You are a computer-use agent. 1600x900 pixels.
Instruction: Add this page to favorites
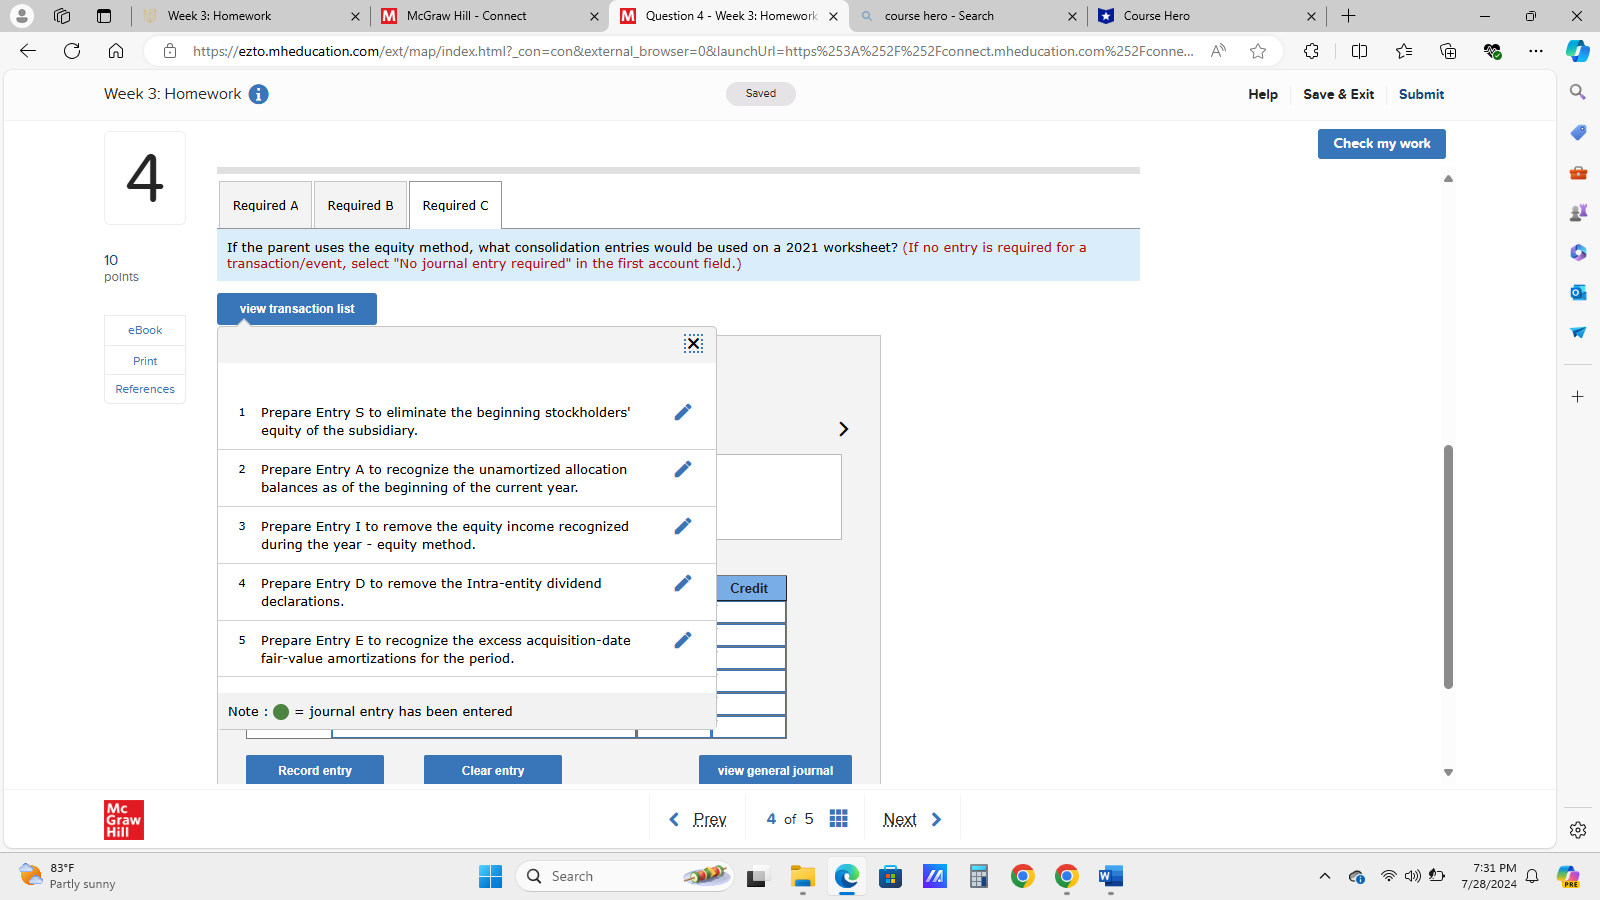tap(1258, 51)
